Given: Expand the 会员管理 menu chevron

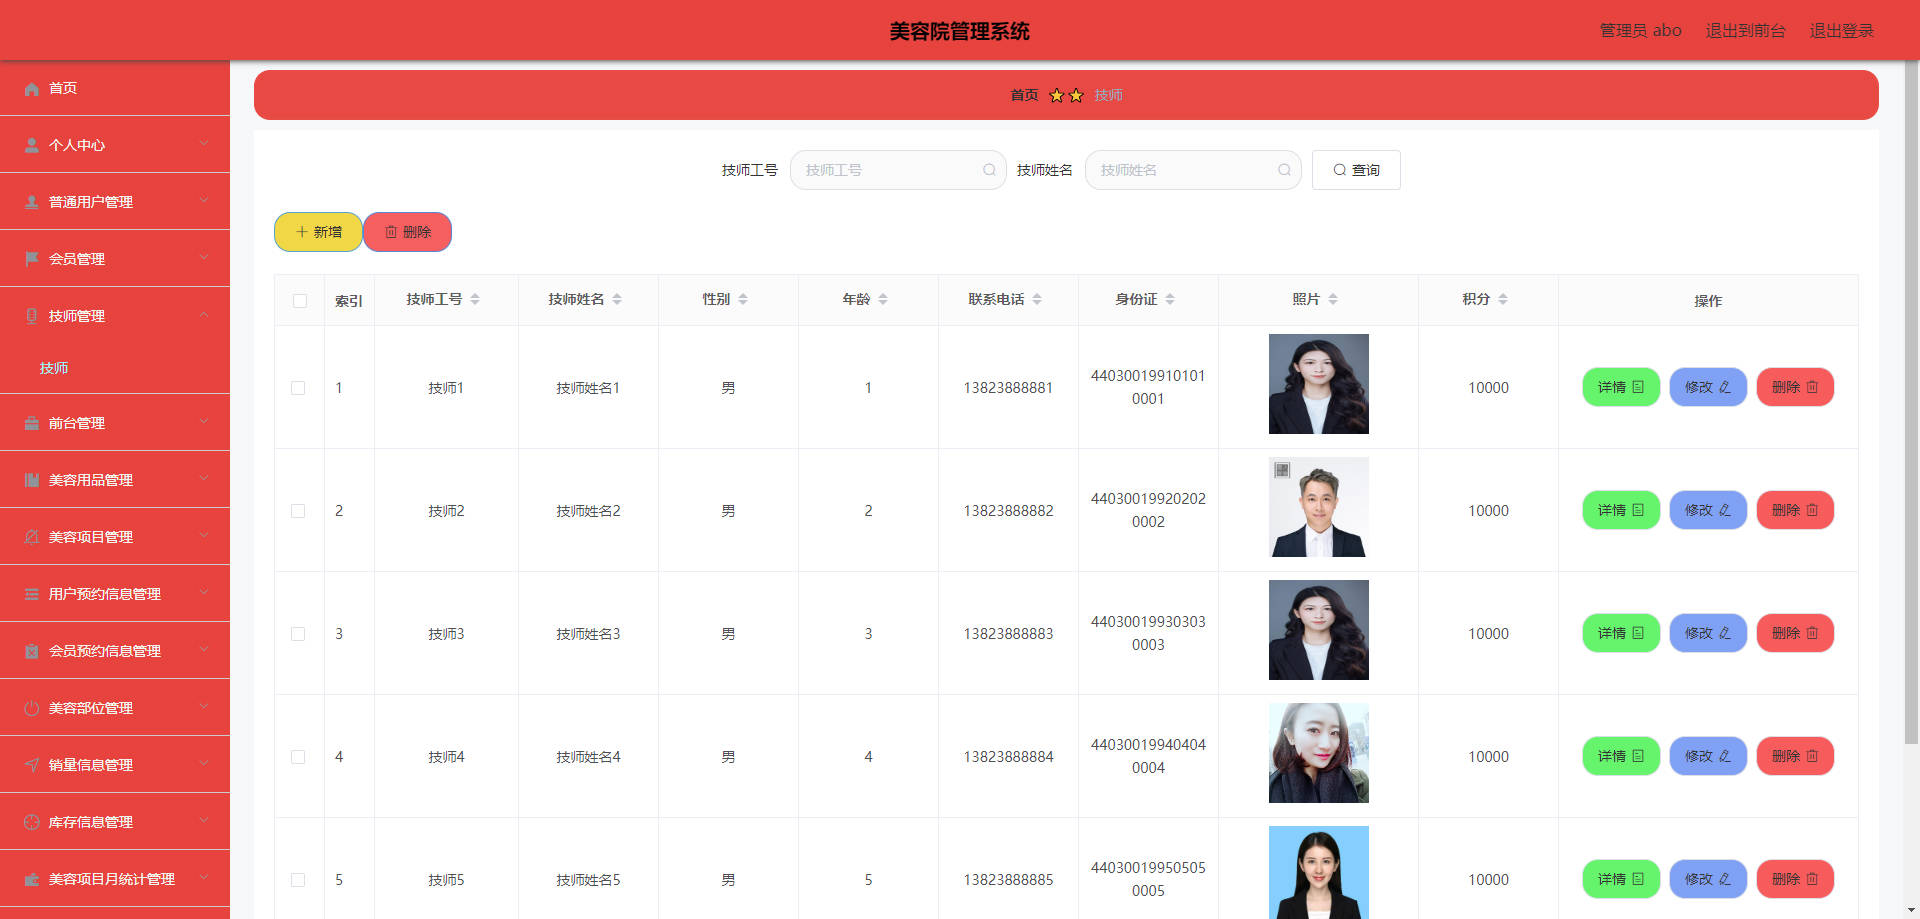Looking at the screenshot, I should click(x=204, y=258).
